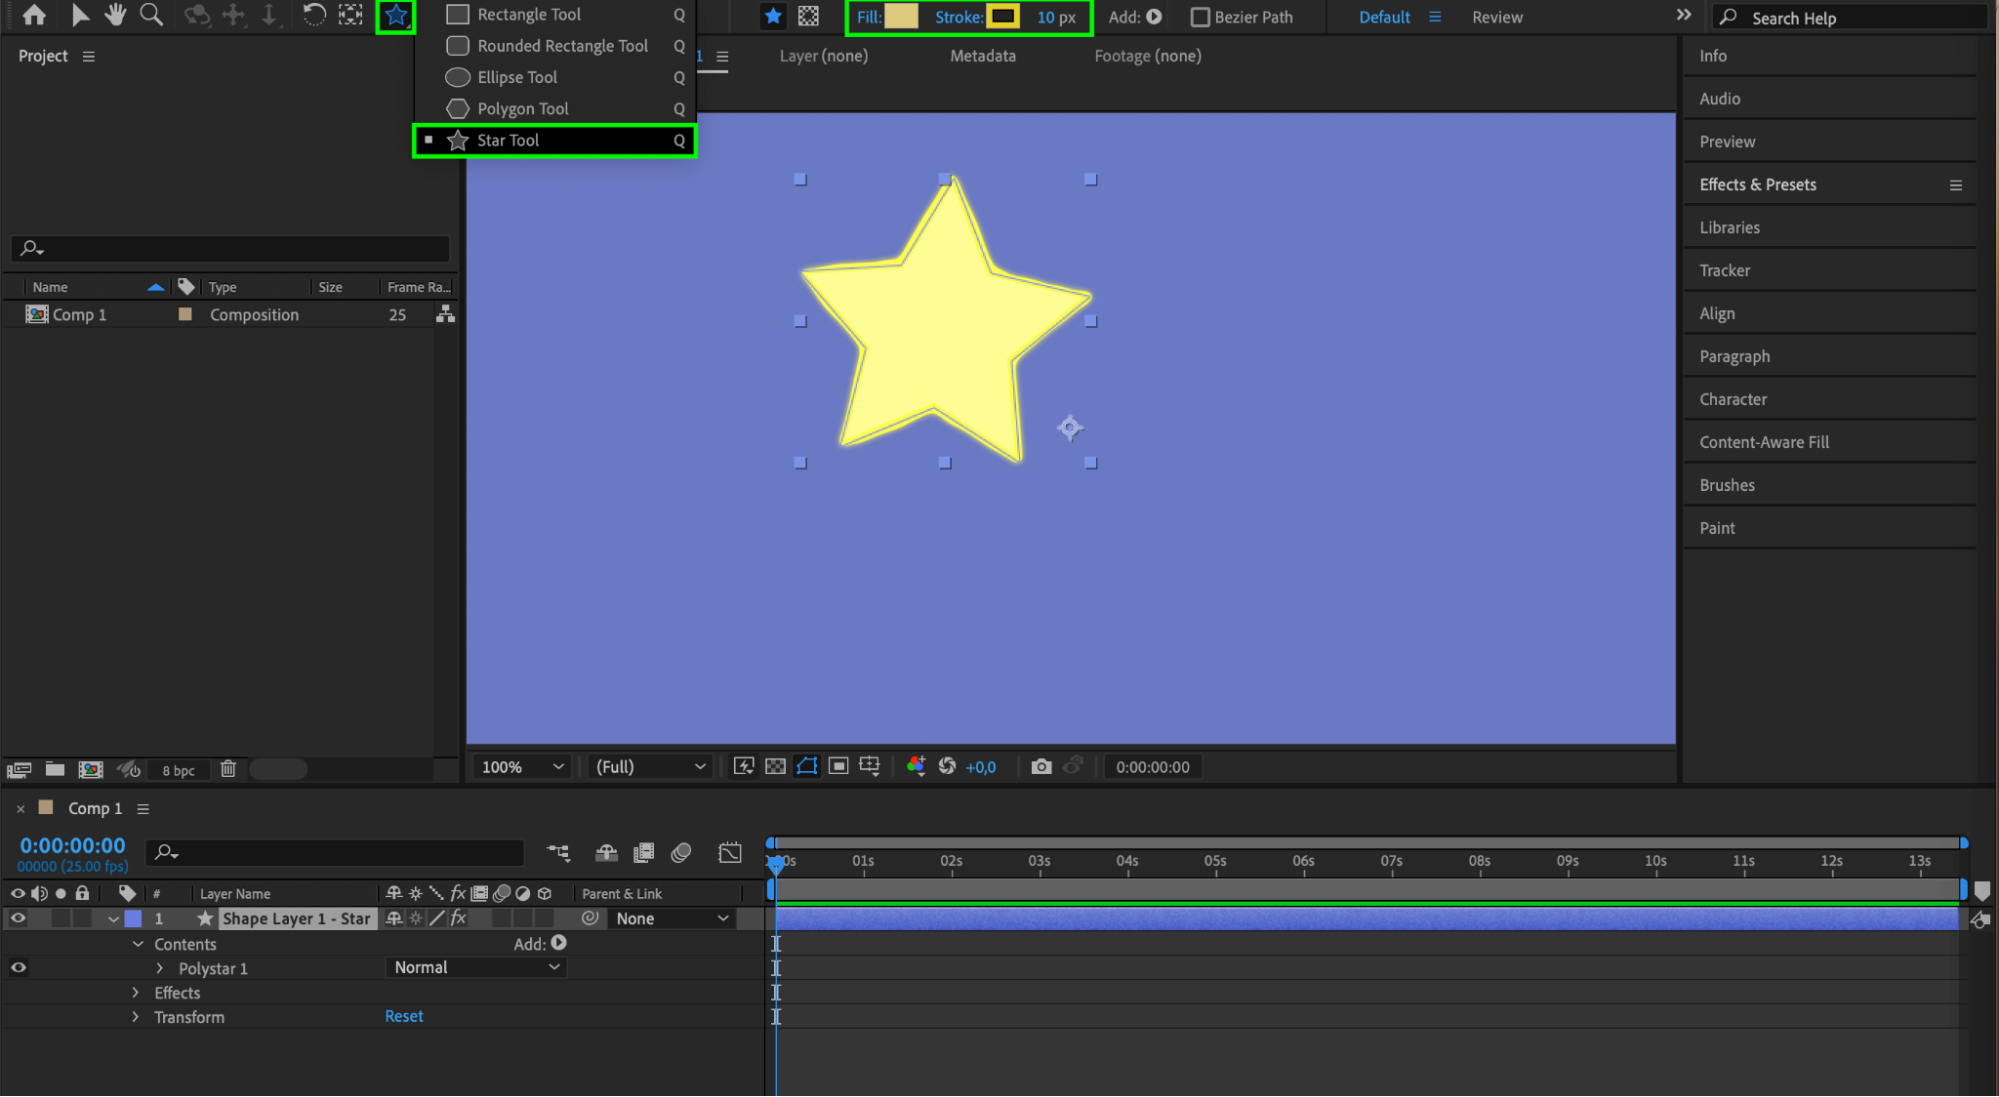
Task: Choose Ellipse Tool from shape menu
Action: click(517, 77)
